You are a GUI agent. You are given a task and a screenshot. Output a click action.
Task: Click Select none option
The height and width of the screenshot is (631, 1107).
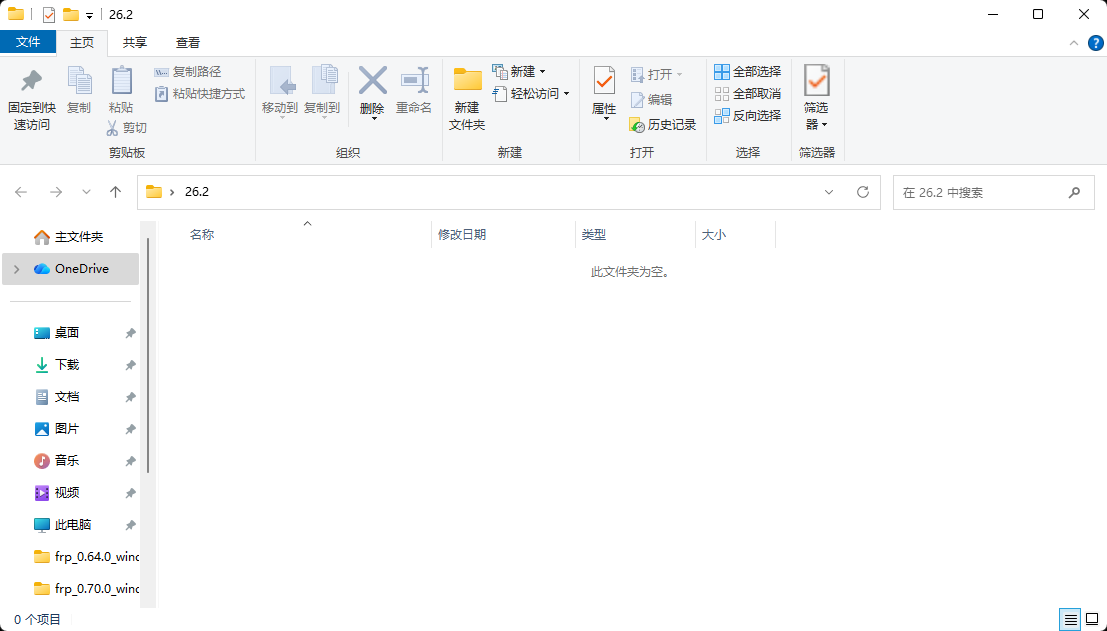(x=748, y=94)
